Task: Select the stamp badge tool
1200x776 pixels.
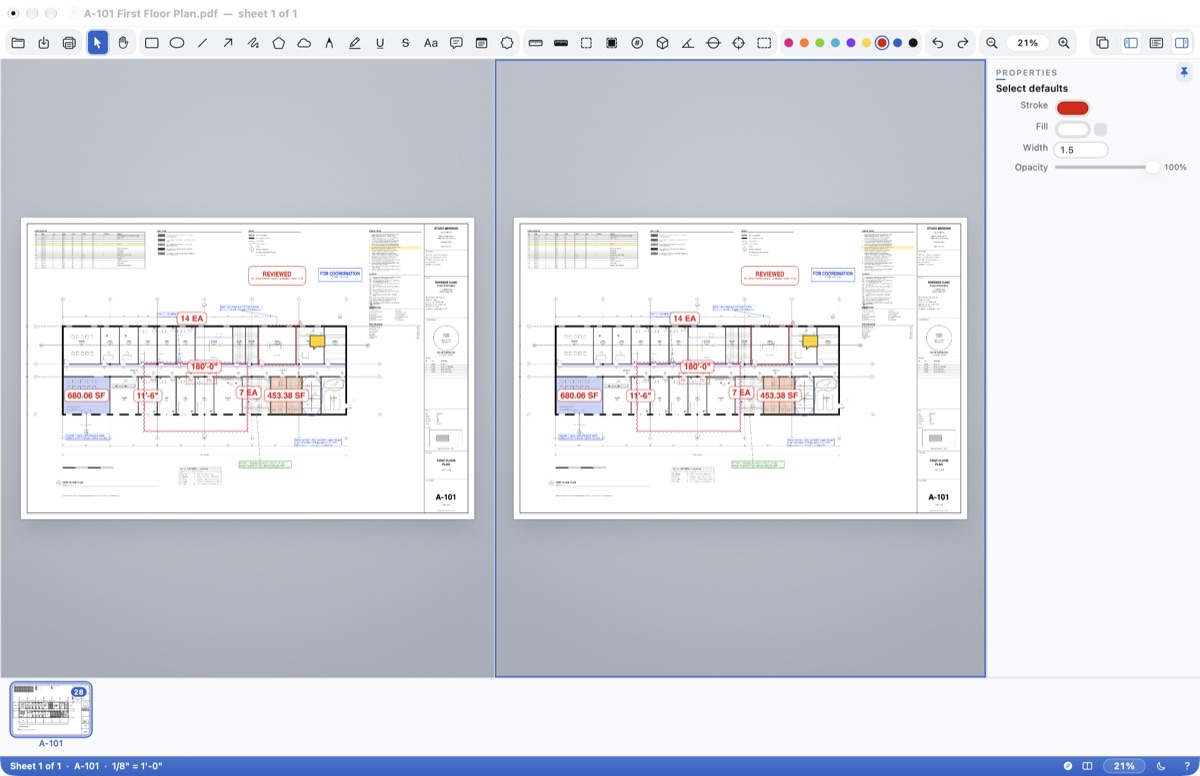Action: point(507,43)
